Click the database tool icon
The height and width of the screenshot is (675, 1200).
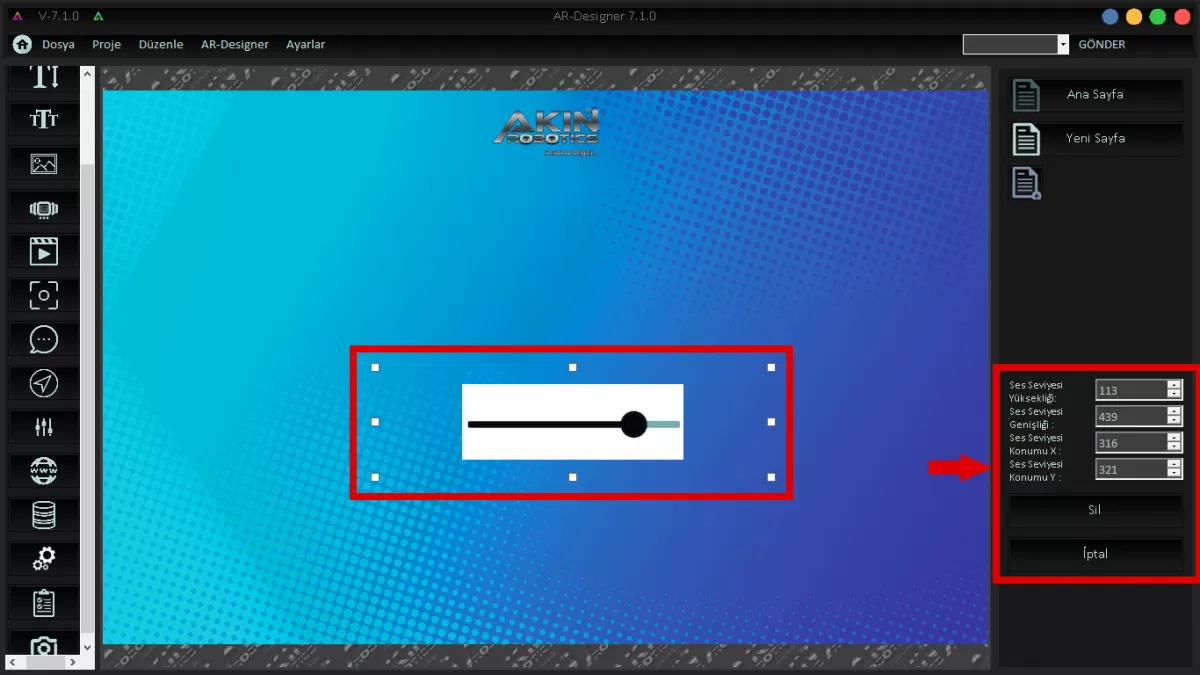[44, 514]
